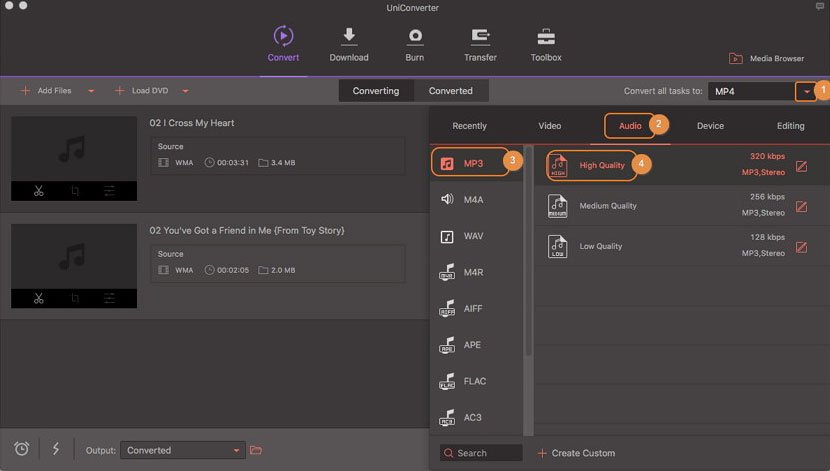Image resolution: width=830 pixels, height=471 pixels.
Task: Click the Add Files button
Action: tap(46, 90)
